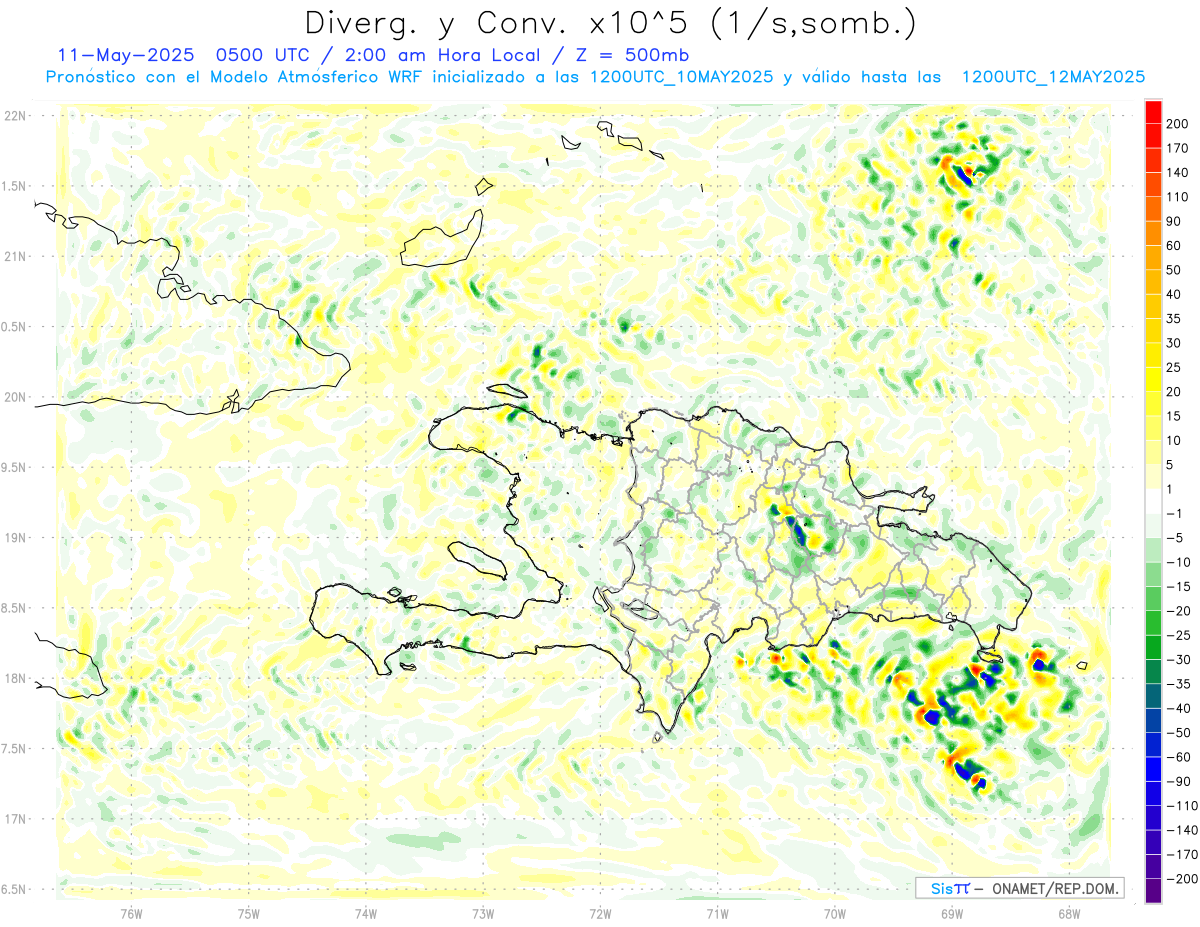
Task: Click the positive '25' color bar value
Action: [1174, 368]
